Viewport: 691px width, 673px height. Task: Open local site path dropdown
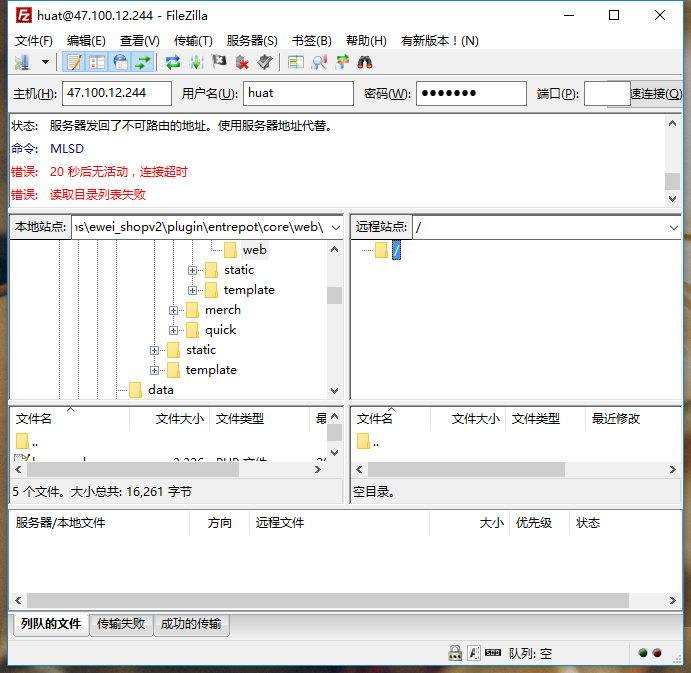(x=336, y=227)
